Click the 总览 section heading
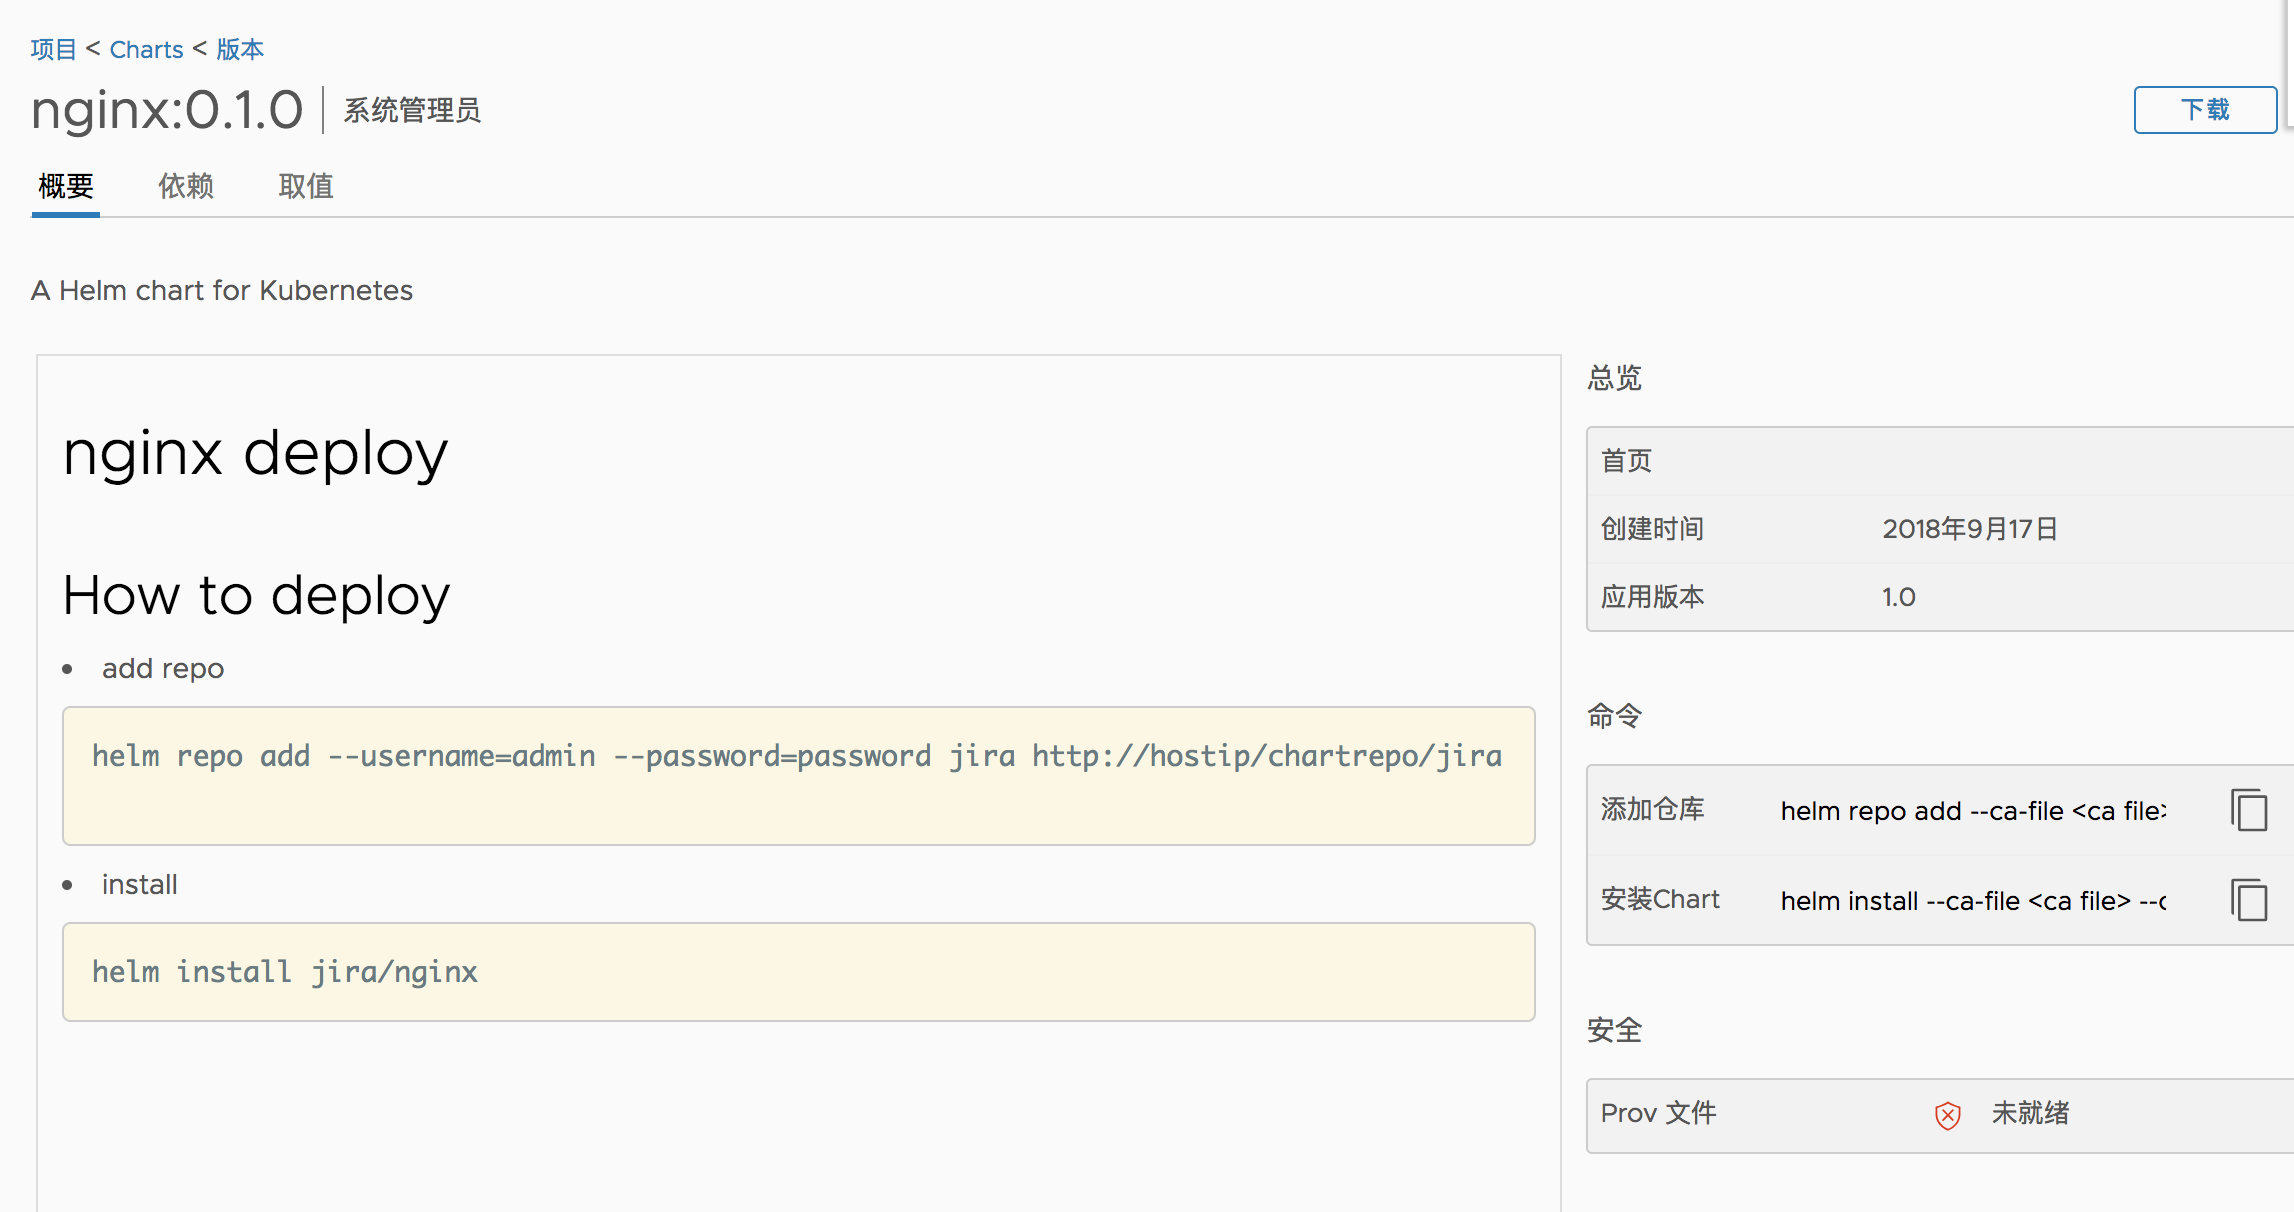2294x1212 pixels. coord(1614,378)
